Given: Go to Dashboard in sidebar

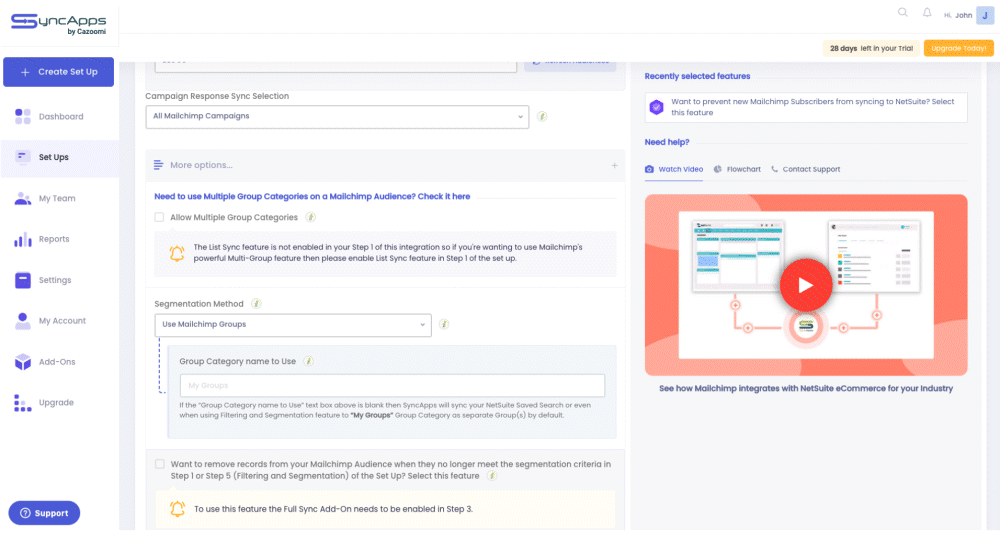Looking at the screenshot, I should click(61, 116).
